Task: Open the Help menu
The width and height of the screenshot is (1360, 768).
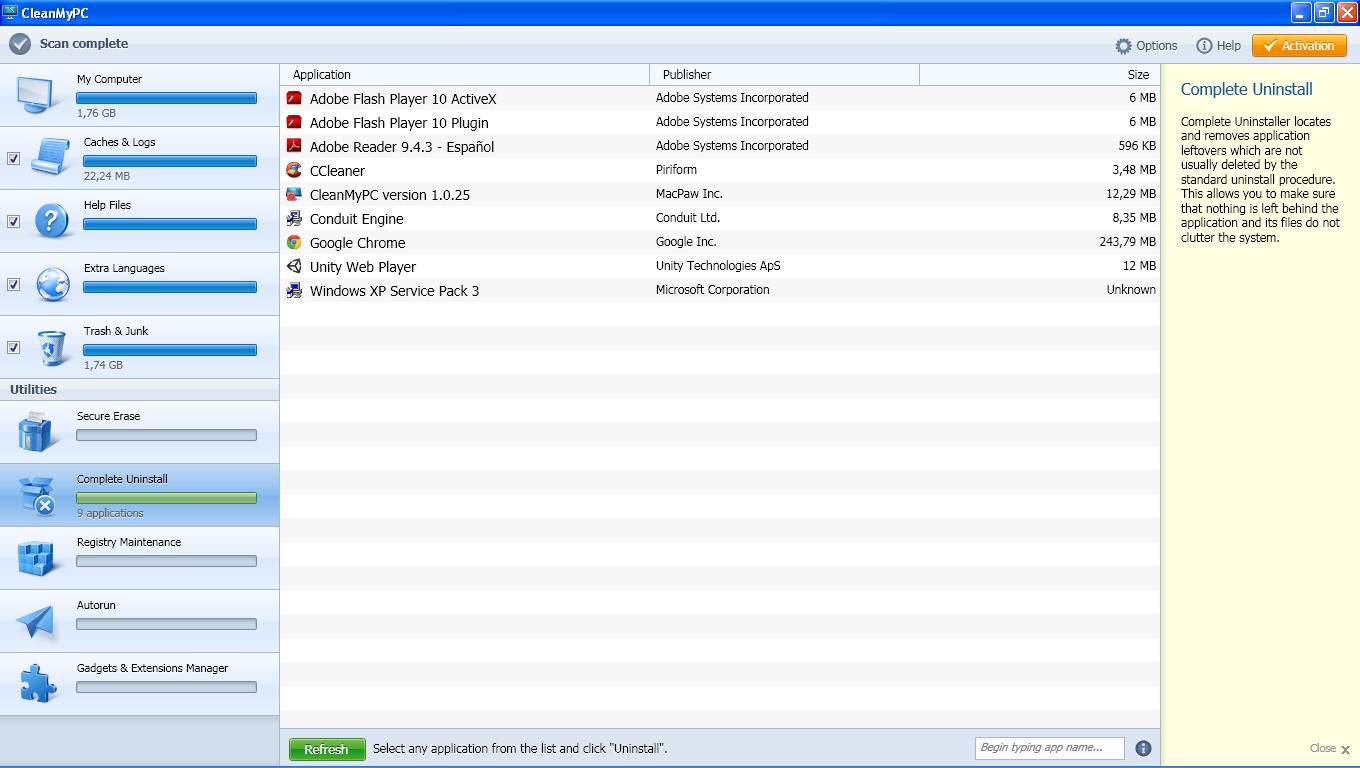Action: pos(1219,46)
